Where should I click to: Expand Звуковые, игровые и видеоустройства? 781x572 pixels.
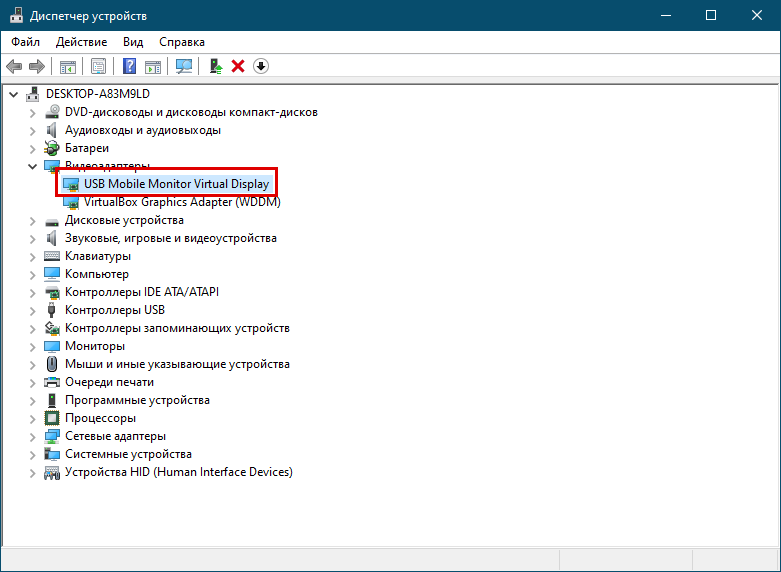point(32,238)
